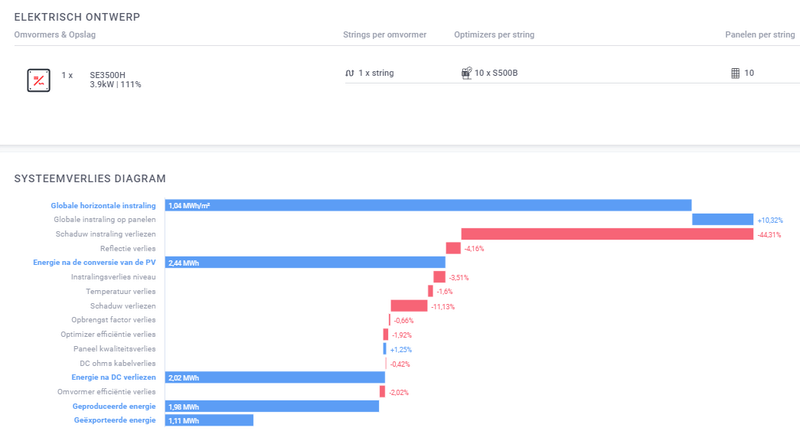Click the blue 1,98 MWh bar
Viewport: 800px width, 441px height.
(272, 407)
